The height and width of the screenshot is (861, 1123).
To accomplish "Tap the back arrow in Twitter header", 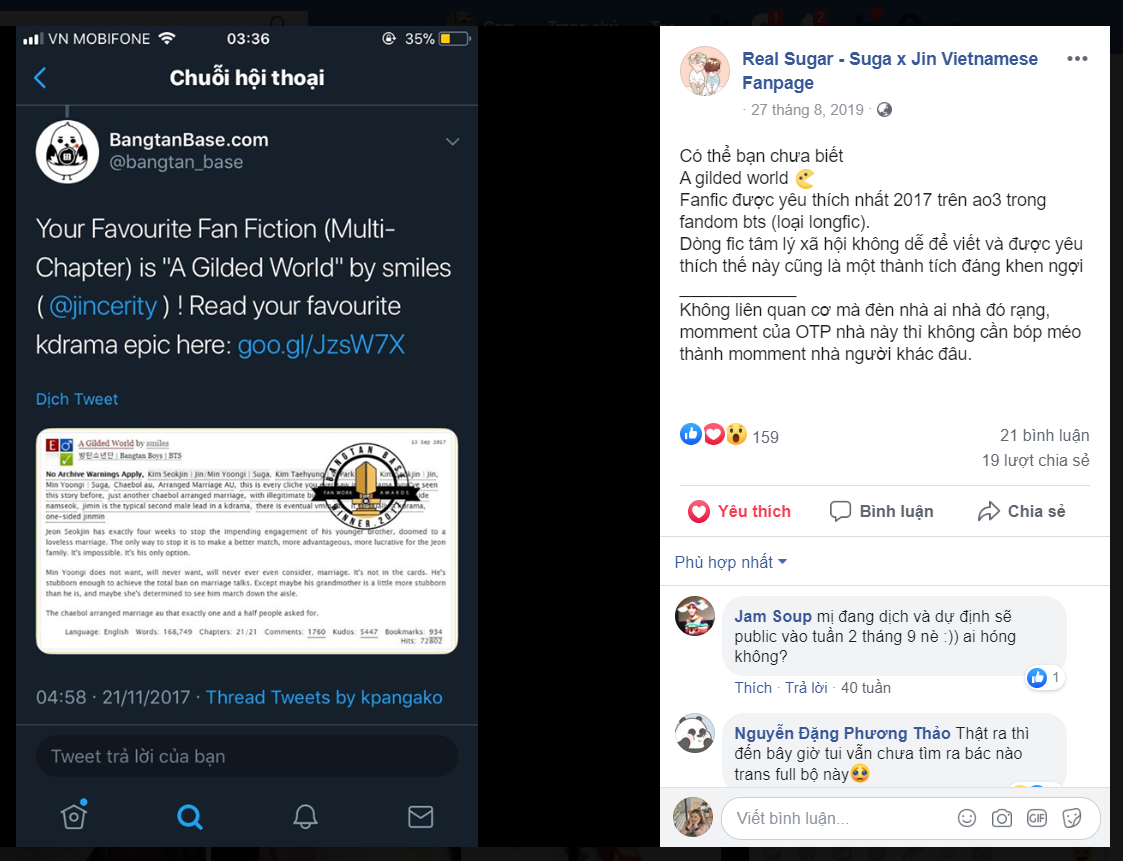I will 40,77.
